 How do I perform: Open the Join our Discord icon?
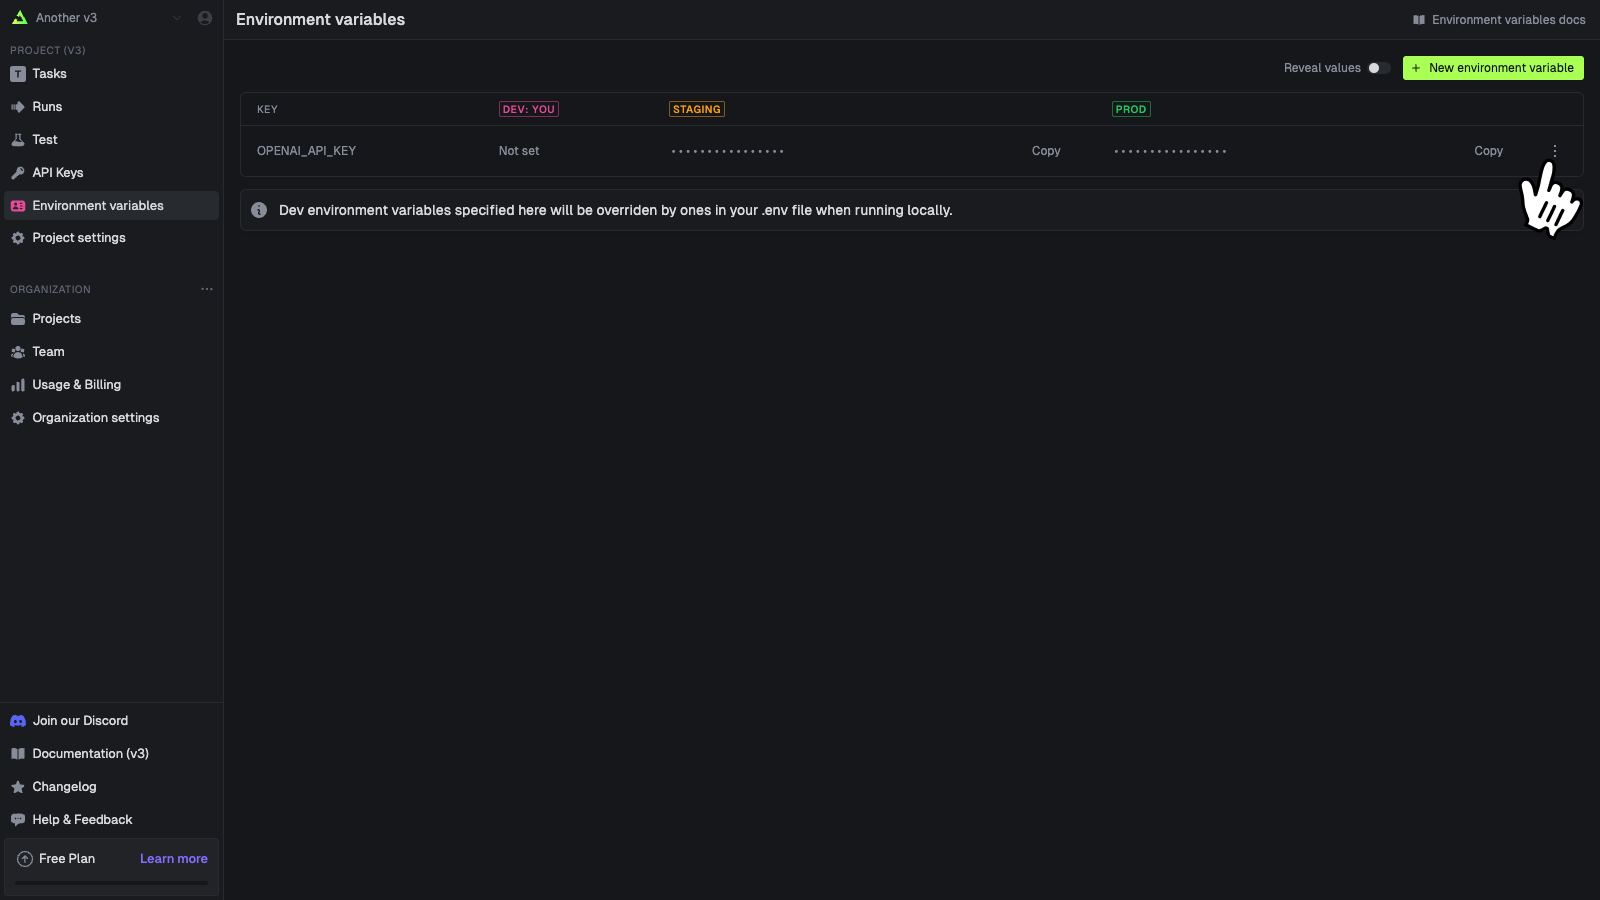click(x=17, y=720)
